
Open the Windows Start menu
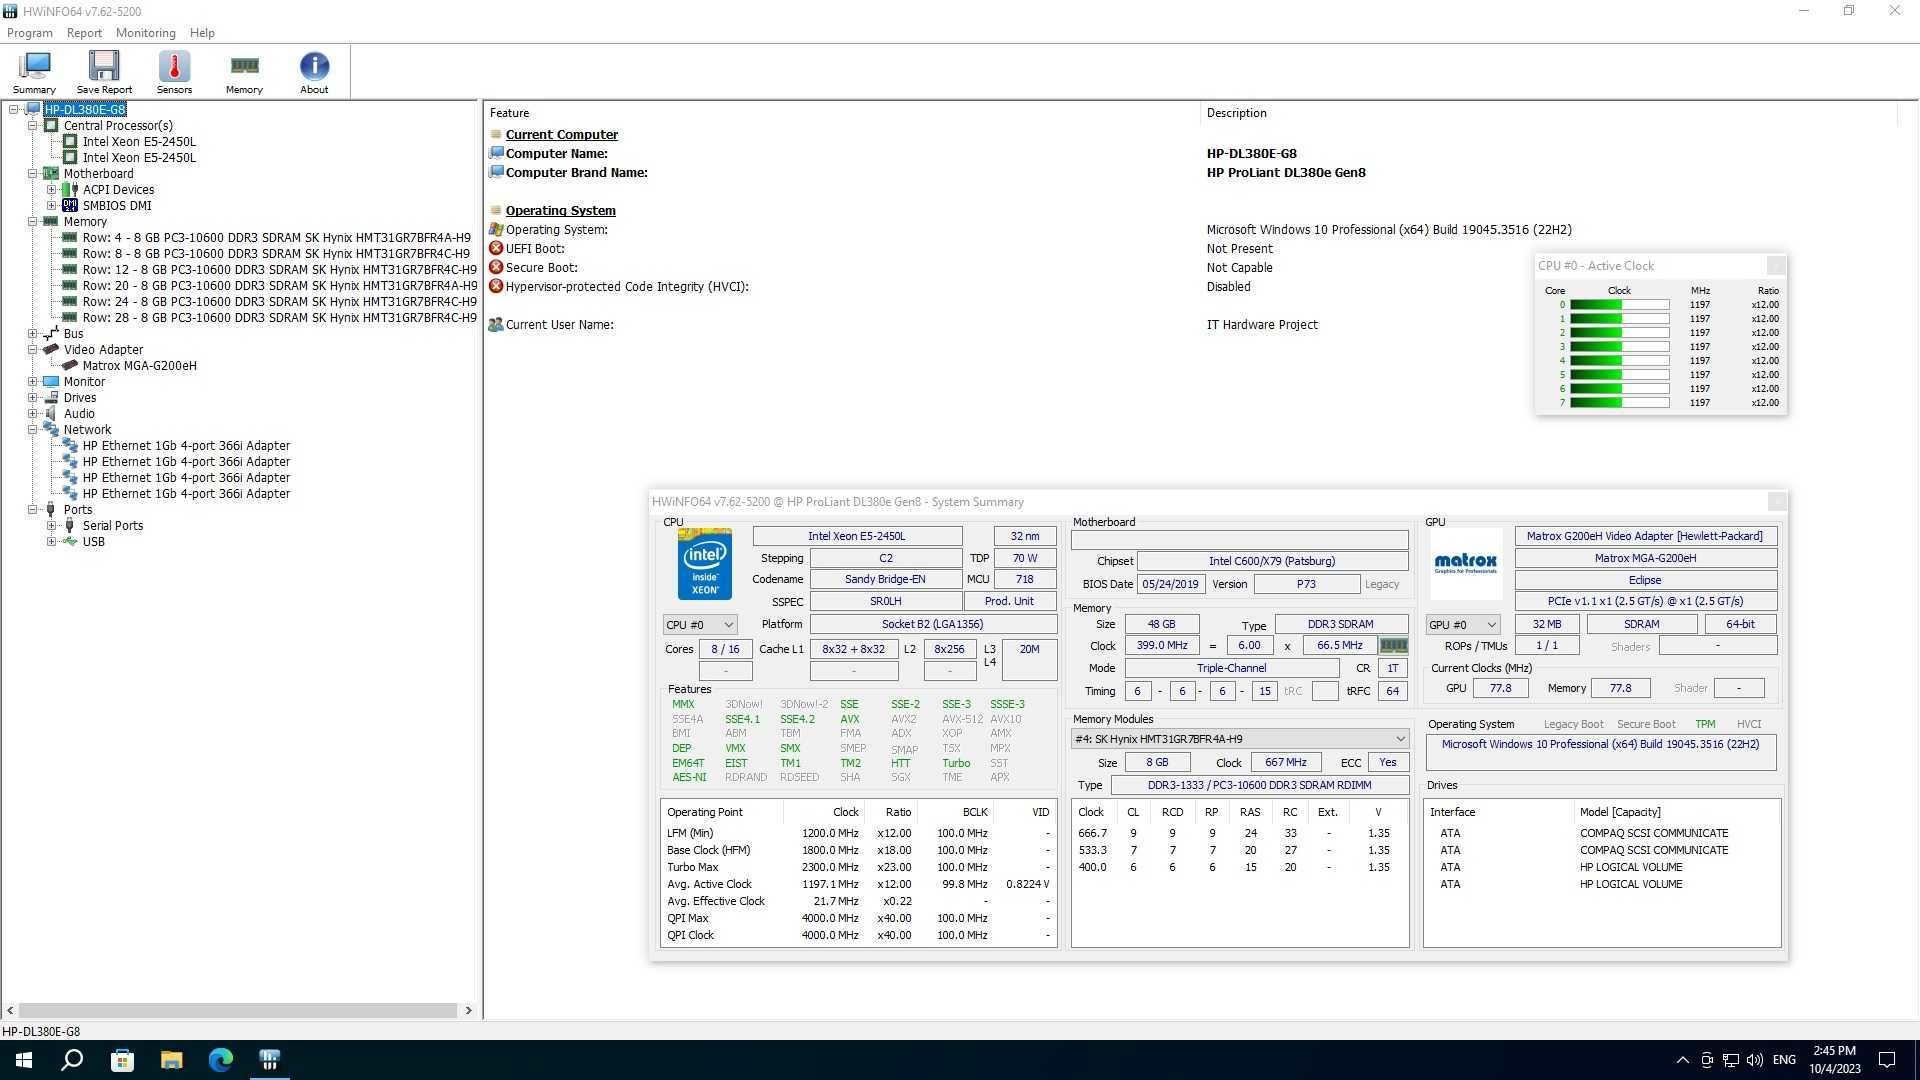(x=24, y=1060)
